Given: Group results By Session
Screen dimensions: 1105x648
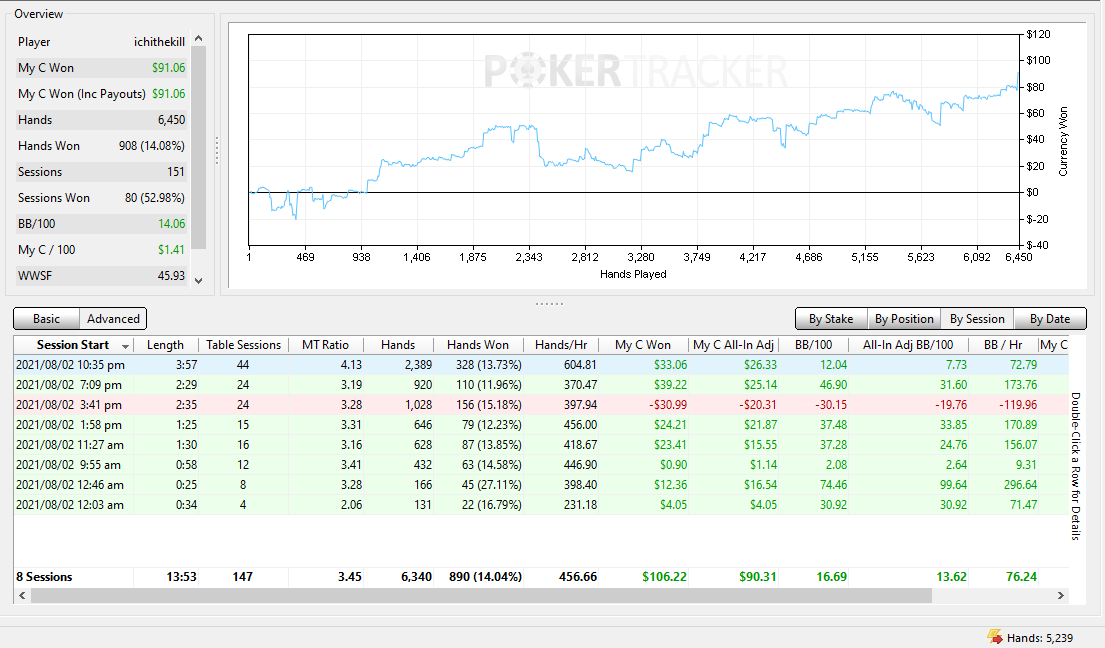Looking at the screenshot, I should [977, 318].
